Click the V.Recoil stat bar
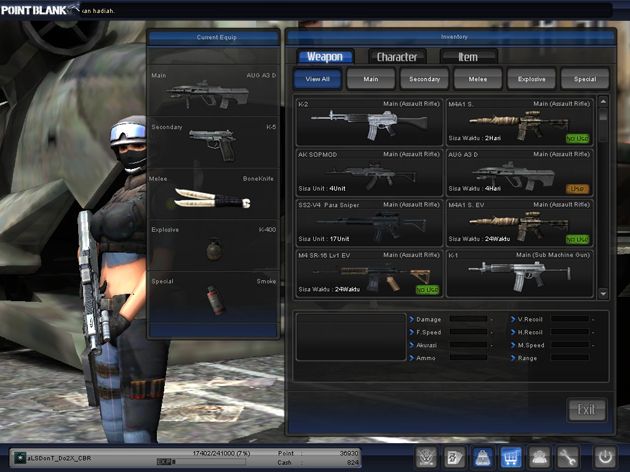This screenshot has width=630, height=472. pyautogui.click(x=570, y=319)
